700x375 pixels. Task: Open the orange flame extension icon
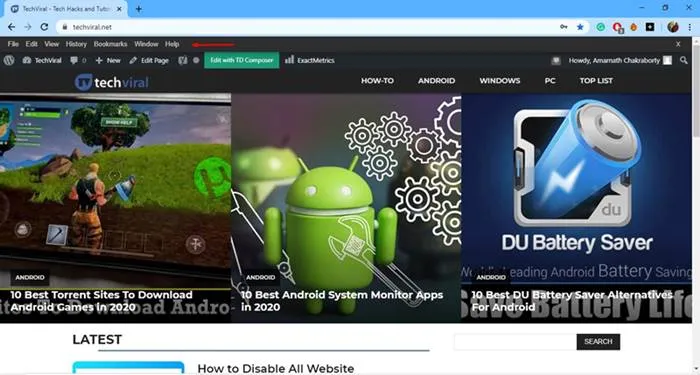point(633,27)
